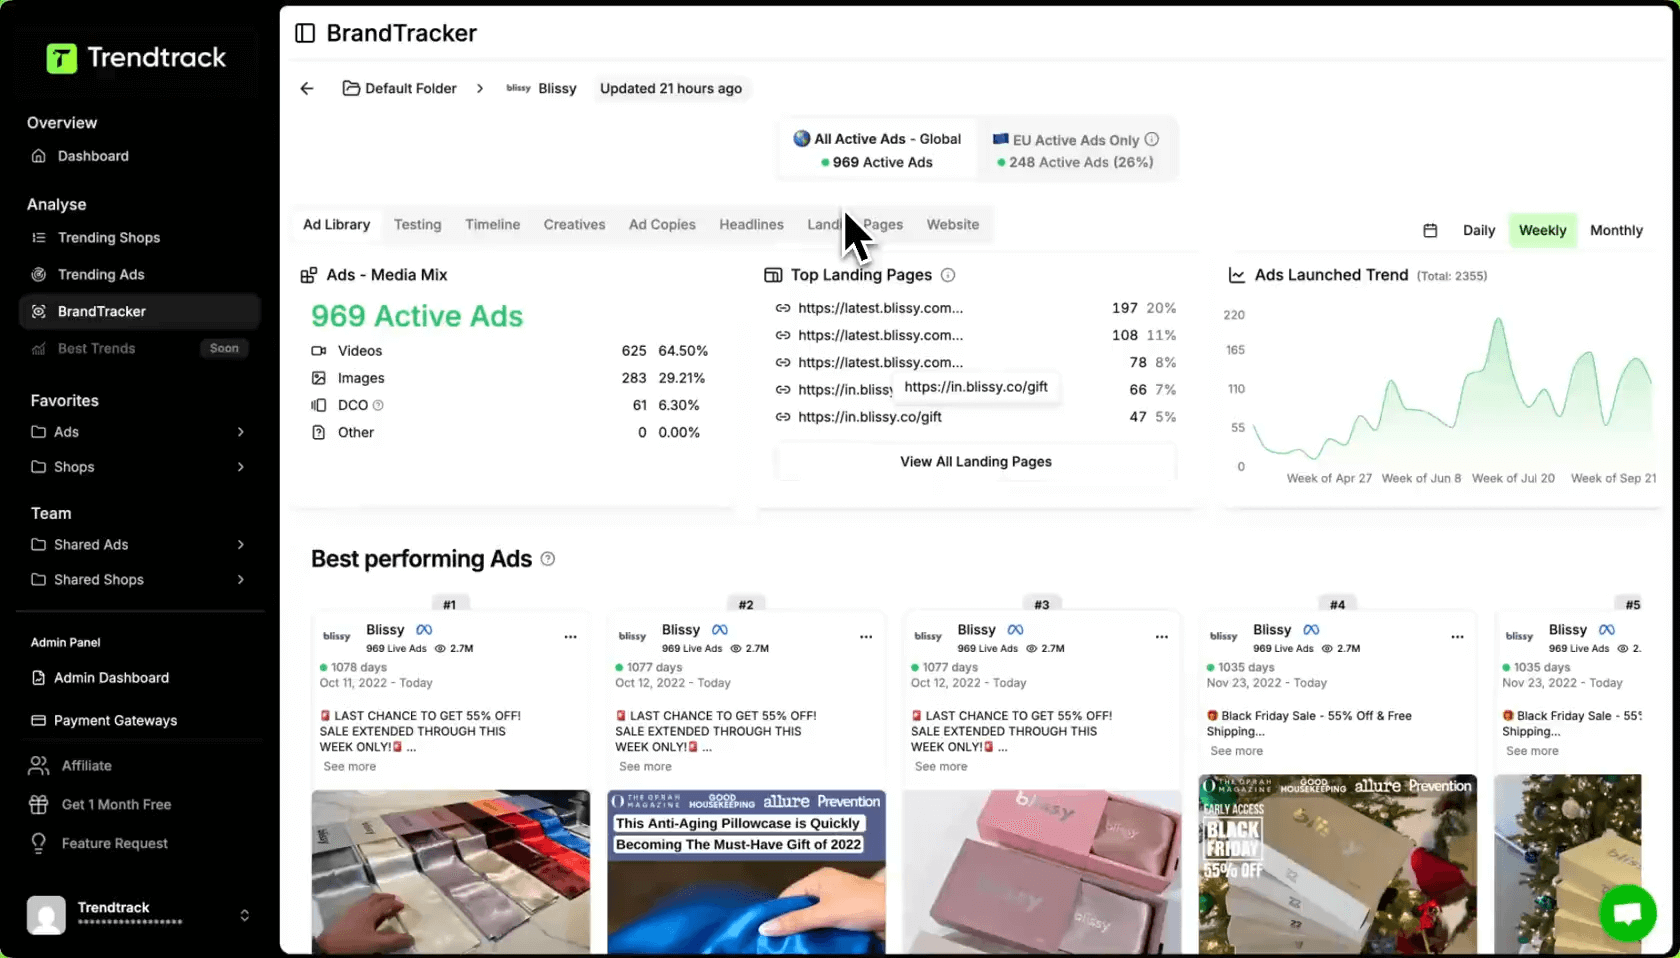Image resolution: width=1680 pixels, height=958 pixels.
Task: Switch to Ad Library tab
Action: pos(336,225)
